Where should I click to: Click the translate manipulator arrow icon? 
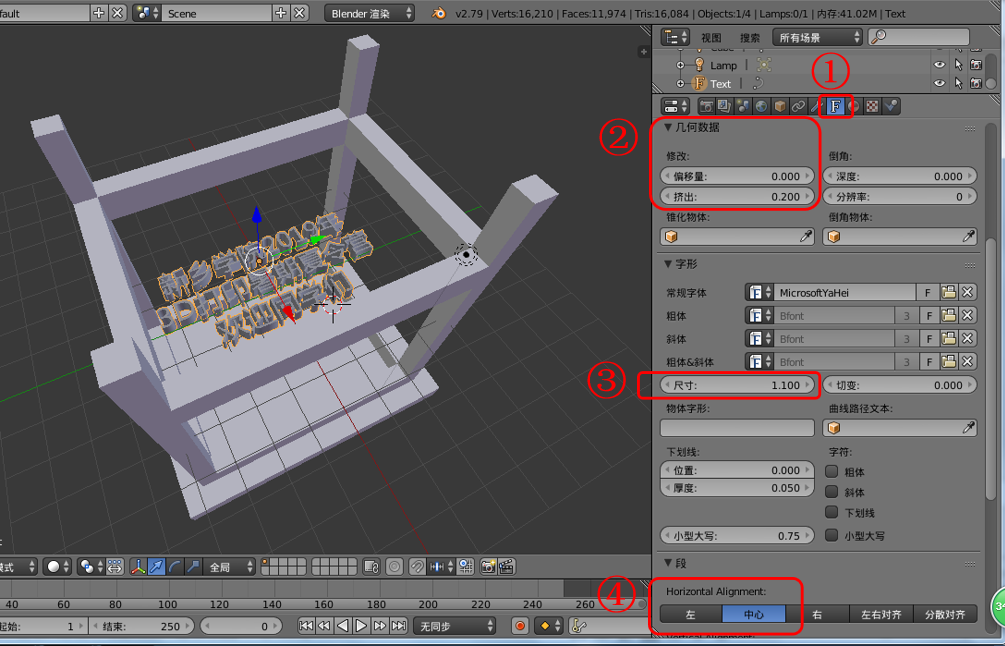[156, 567]
